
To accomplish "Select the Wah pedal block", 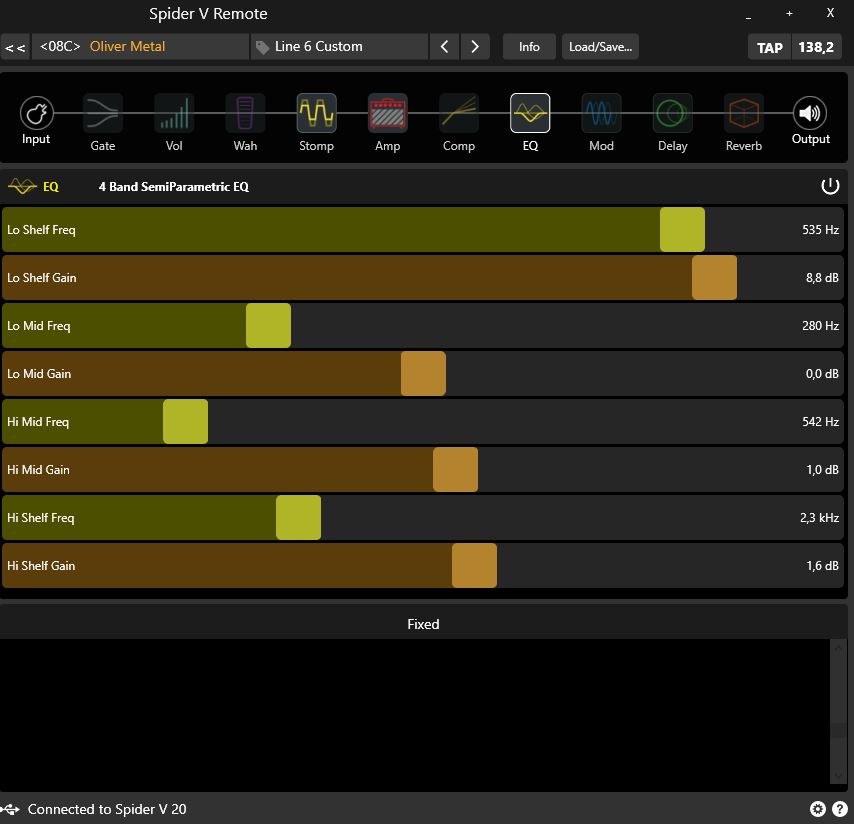I will click(x=245, y=113).
